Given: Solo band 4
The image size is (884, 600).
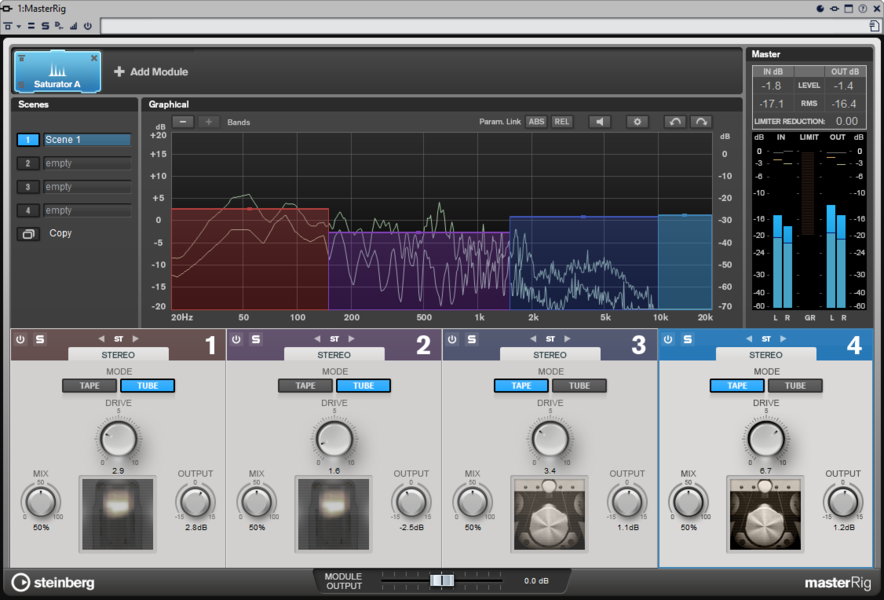Looking at the screenshot, I should pyautogui.click(x=688, y=339).
